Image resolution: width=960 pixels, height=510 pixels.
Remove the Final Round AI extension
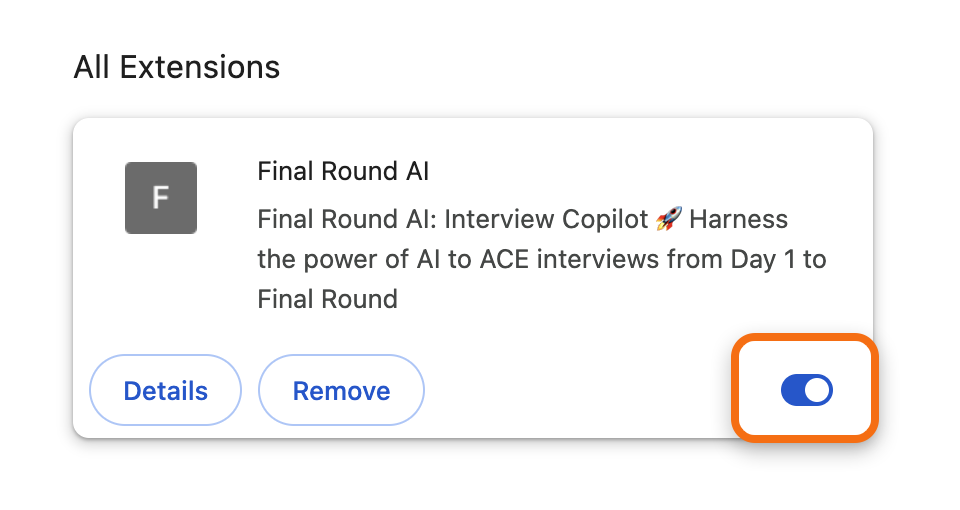[341, 390]
